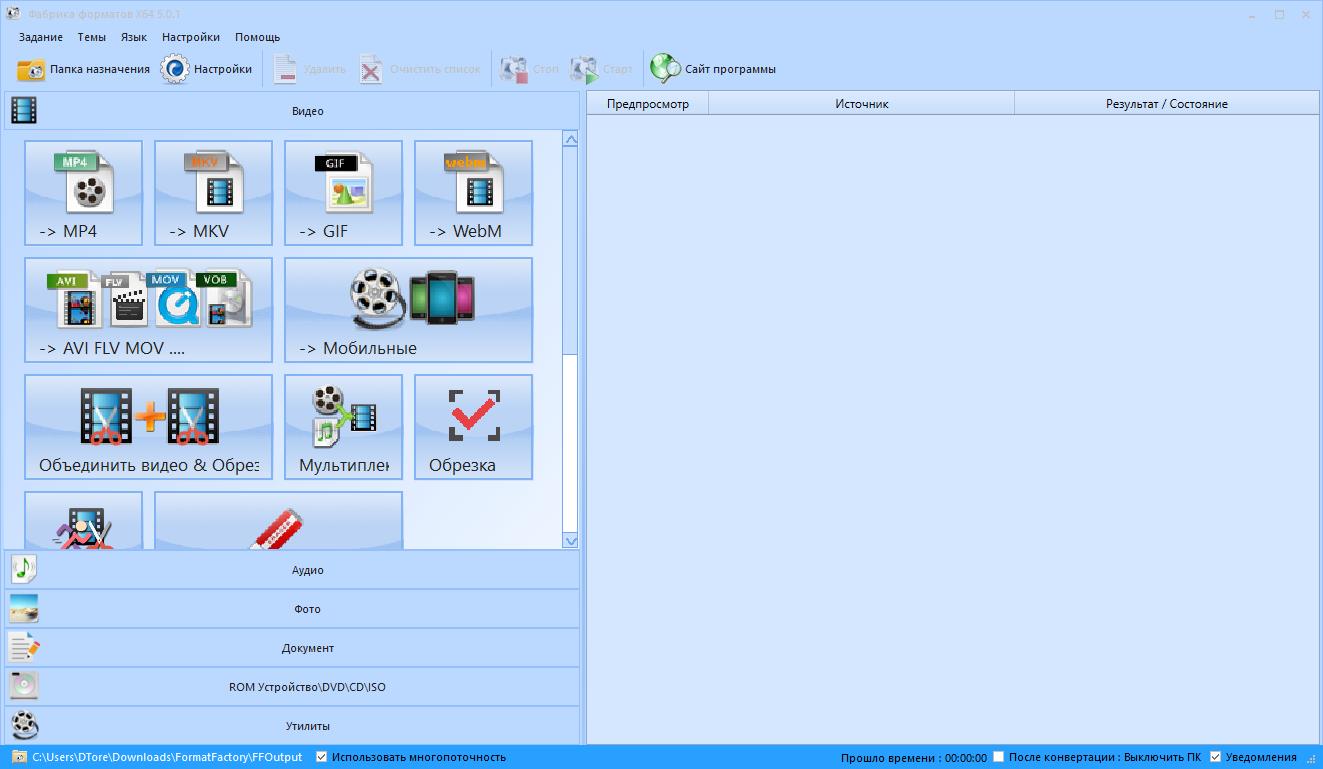Enable После конвертации: Выключить ПК checkbox

[x=998, y=757]
